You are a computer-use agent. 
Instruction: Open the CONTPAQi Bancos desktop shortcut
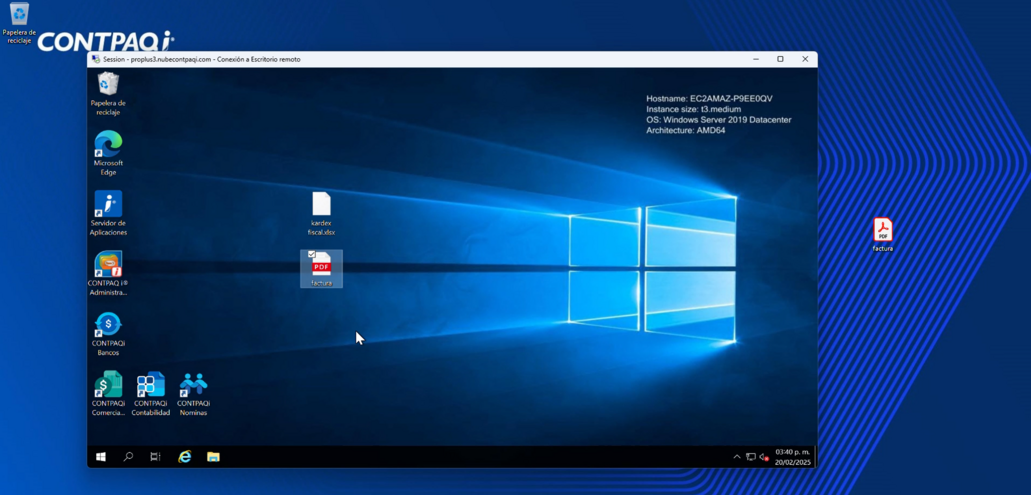click(108, 326)
